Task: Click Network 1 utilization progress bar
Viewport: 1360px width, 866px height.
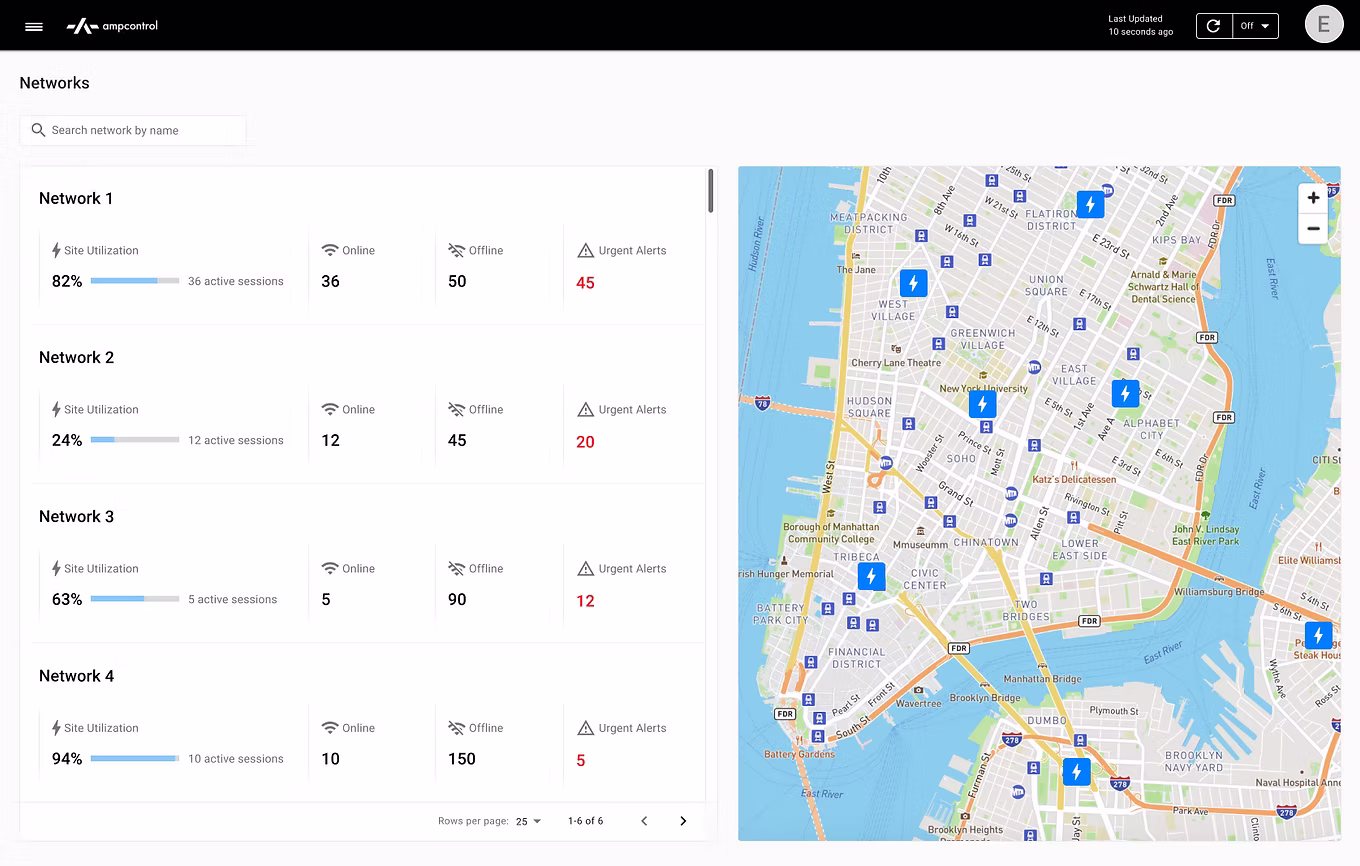Action: tap(135, 281)
